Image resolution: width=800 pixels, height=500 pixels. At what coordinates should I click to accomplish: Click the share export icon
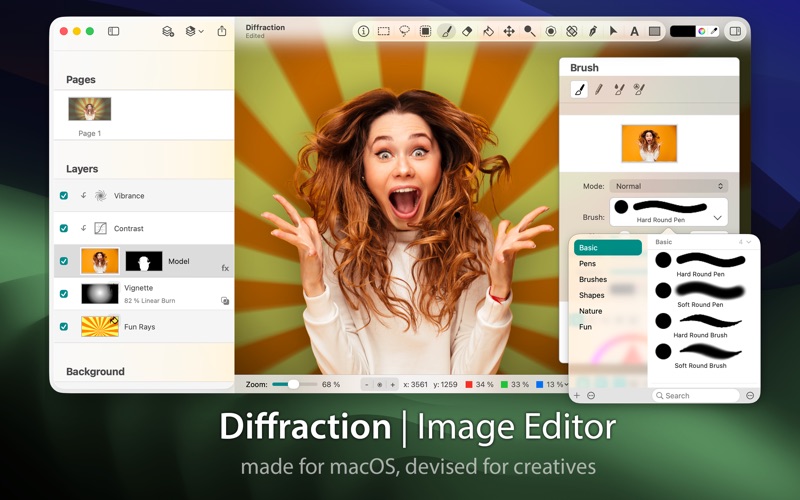click(222, 31)
